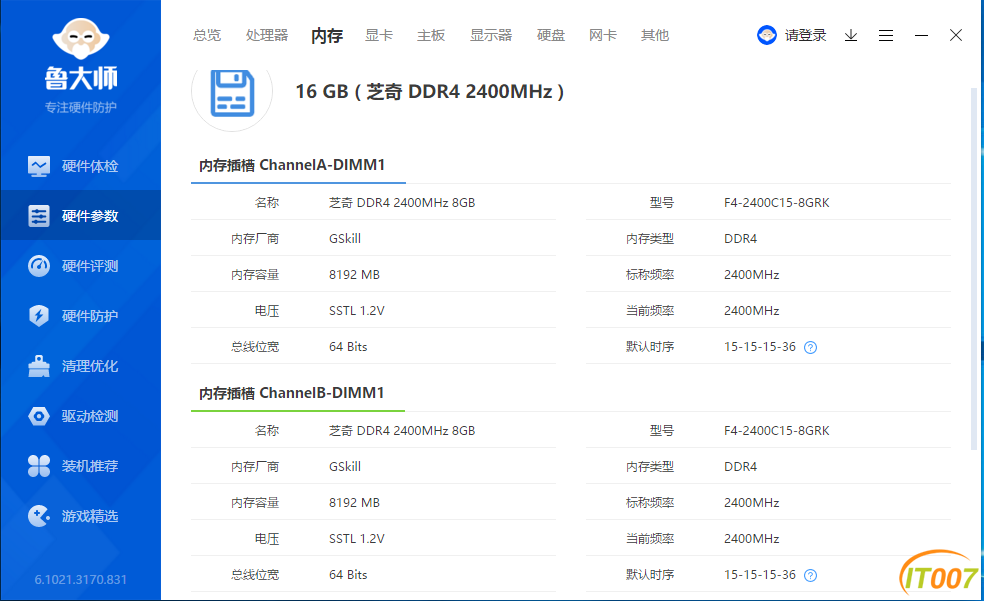The width and height of the screenshot is (984, 601).
Task: Click ChannelB voltage SSTL 1.2V
Action: 356,539
